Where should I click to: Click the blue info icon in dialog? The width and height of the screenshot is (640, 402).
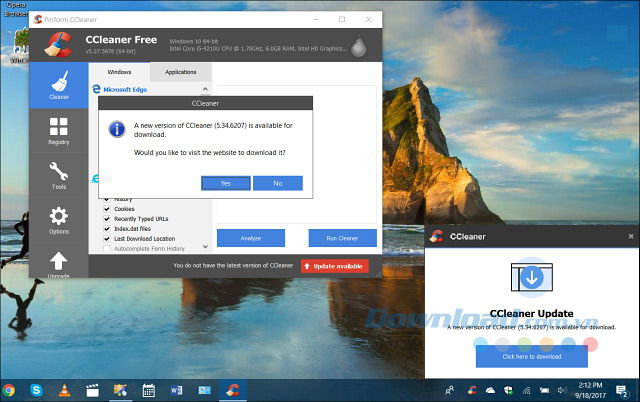click(117, 129)
